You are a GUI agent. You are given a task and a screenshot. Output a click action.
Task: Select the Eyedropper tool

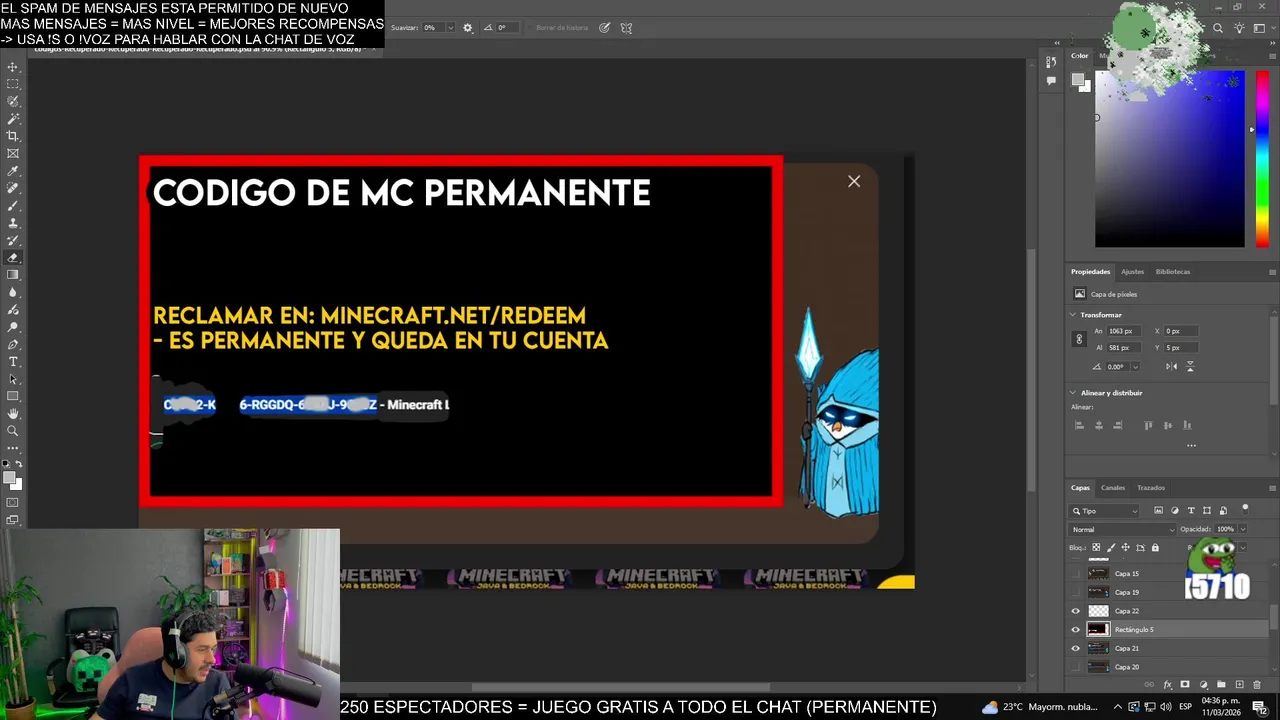(13, 170)
